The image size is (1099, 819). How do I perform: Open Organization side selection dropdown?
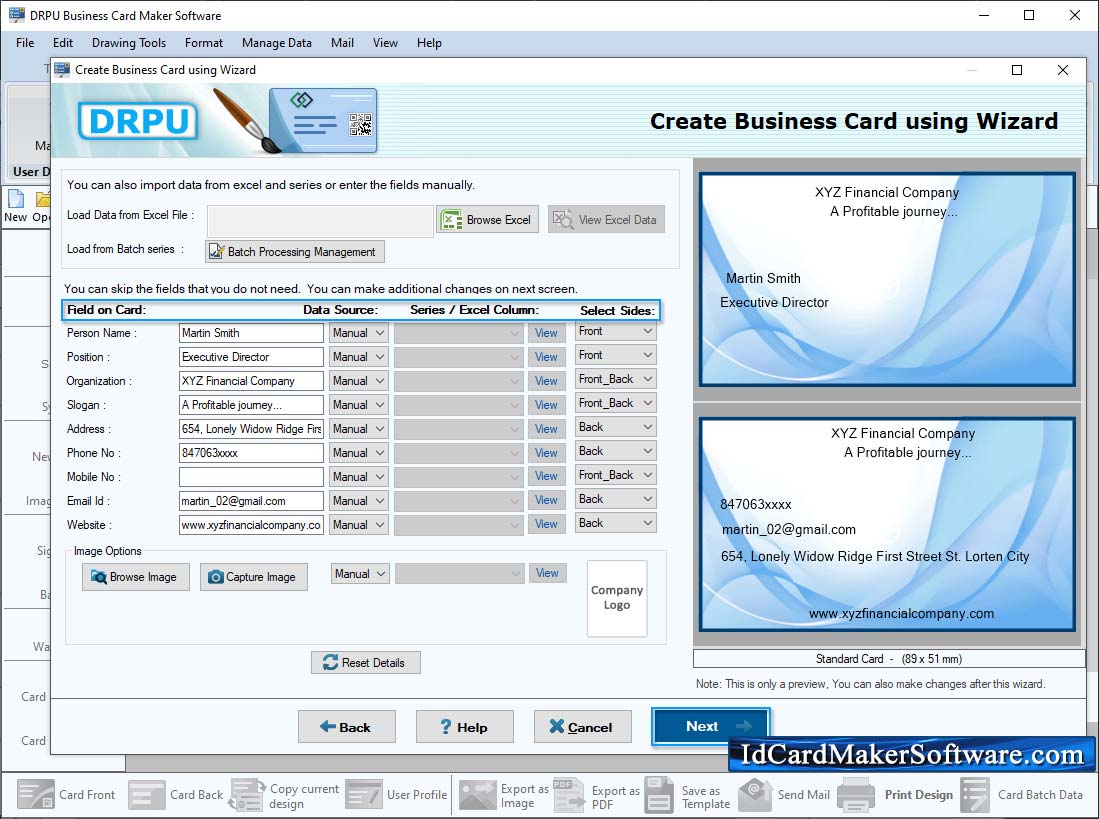[x=615, y=379]
